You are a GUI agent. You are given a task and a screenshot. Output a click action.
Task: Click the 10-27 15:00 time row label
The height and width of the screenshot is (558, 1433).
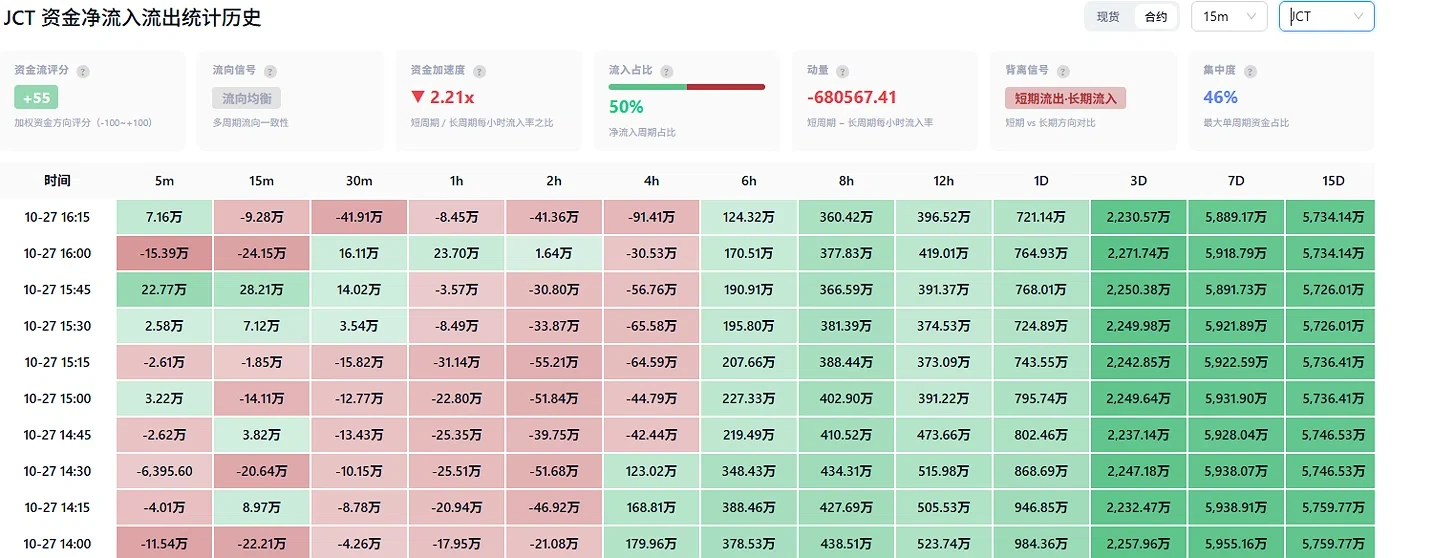[57, 398]
